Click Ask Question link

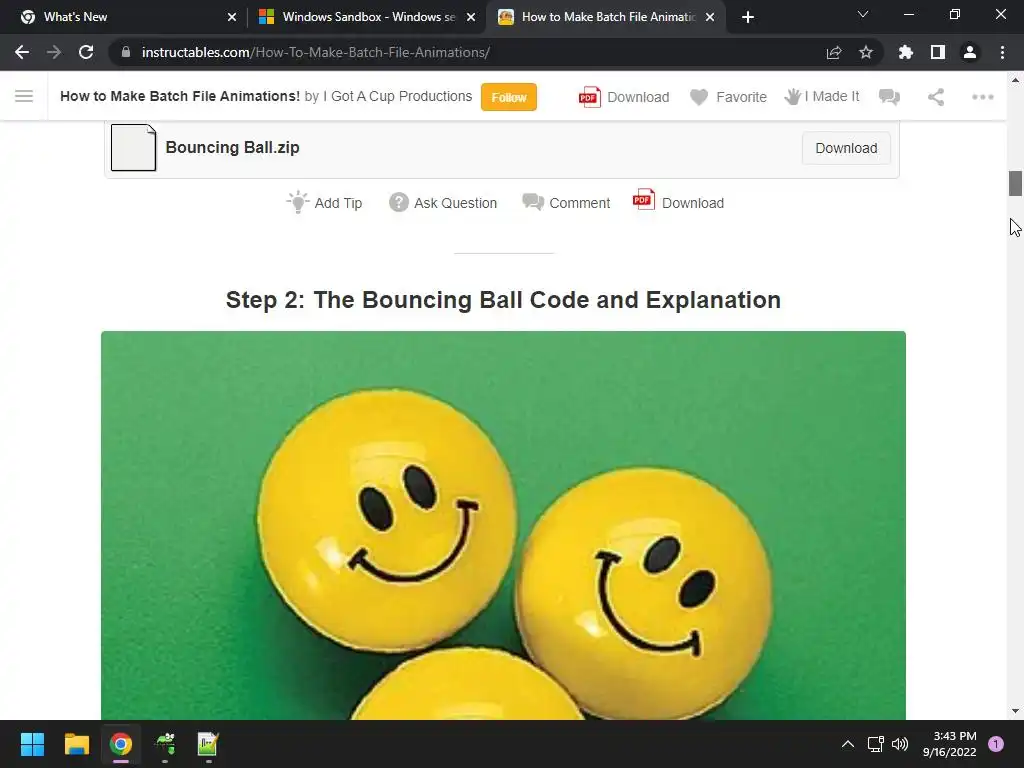[x=443, y=203]
